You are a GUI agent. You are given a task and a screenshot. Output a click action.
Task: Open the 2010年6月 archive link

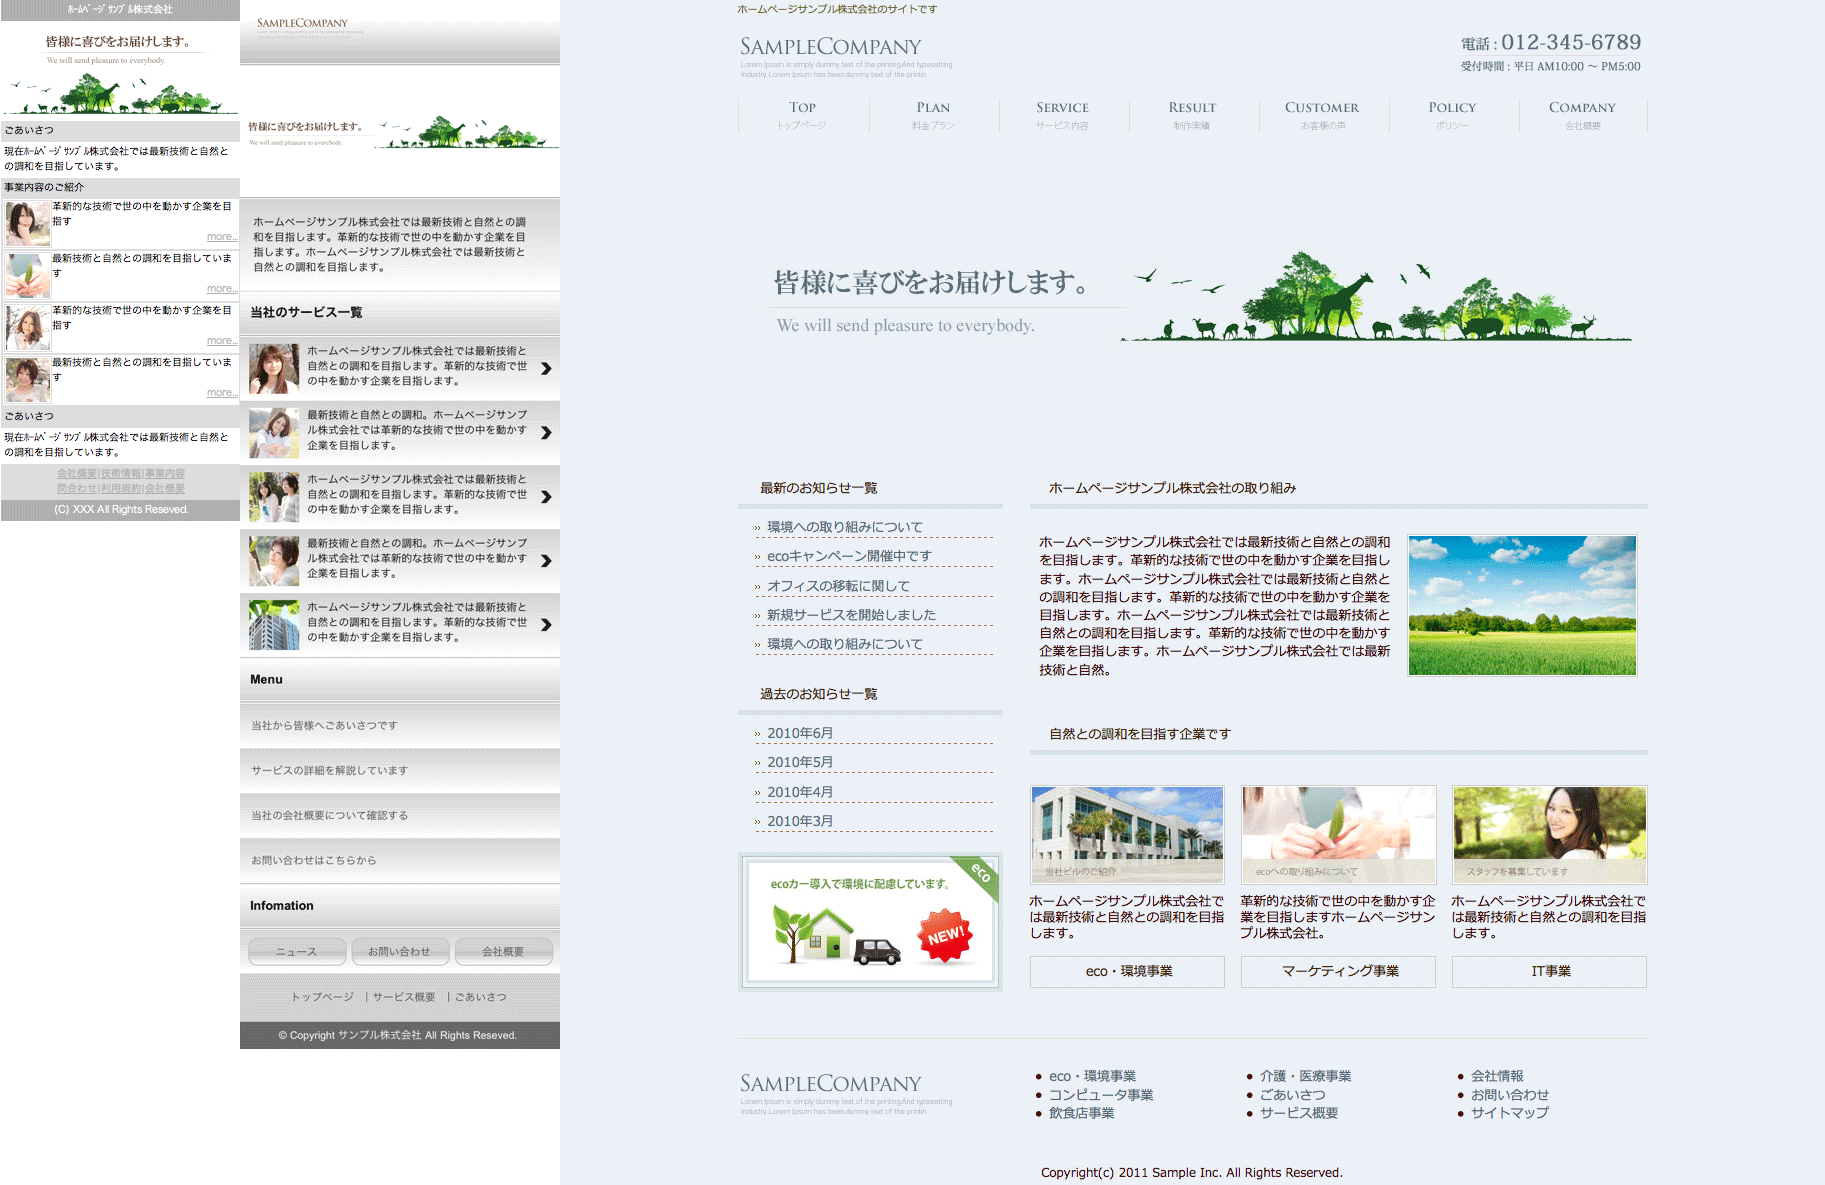(800, 733)
